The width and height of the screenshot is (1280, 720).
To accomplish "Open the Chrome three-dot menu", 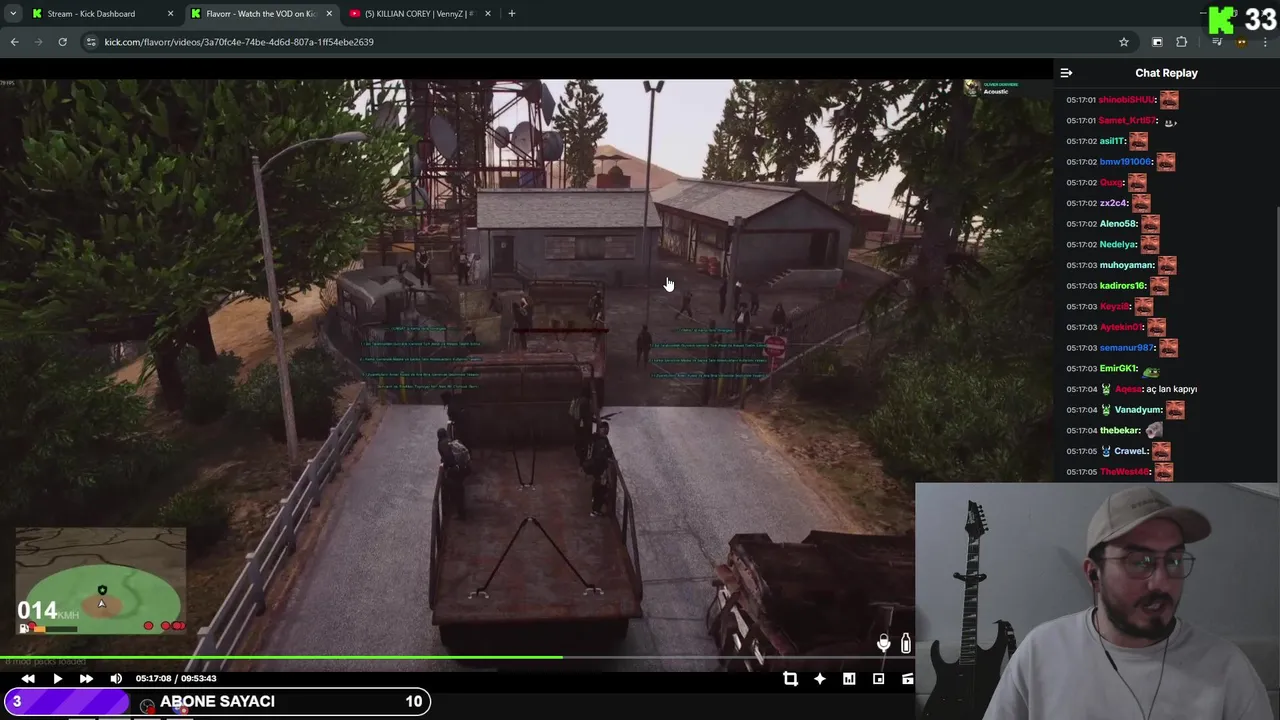I will (x=1266, y=42).
